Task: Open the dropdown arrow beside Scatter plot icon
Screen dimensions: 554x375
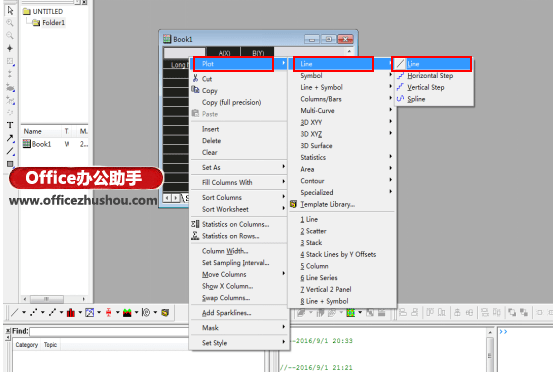Action: coord(43,312)
